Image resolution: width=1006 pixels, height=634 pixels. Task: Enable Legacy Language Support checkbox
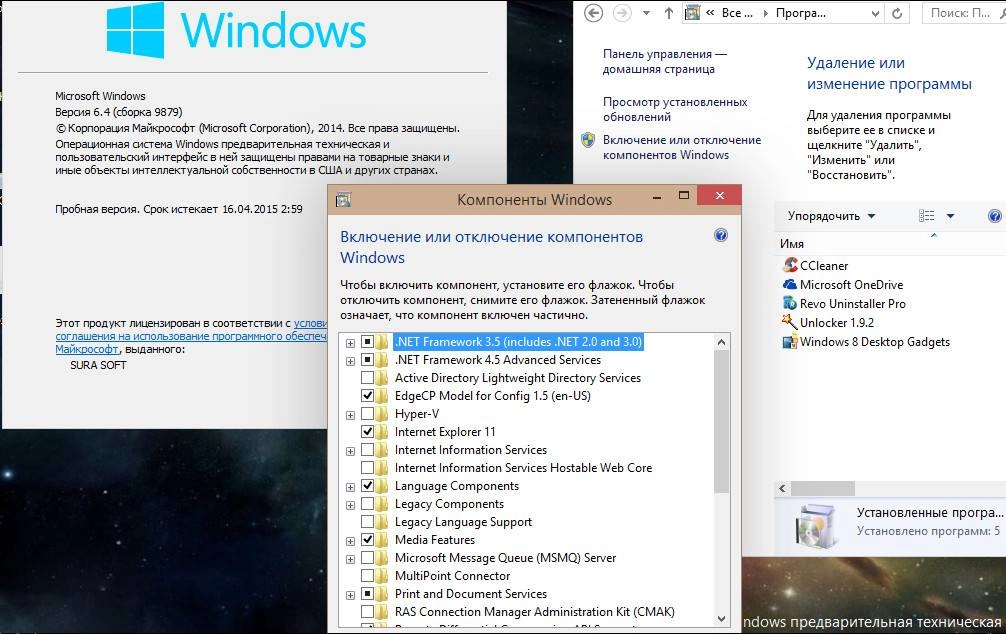point(368,522)
